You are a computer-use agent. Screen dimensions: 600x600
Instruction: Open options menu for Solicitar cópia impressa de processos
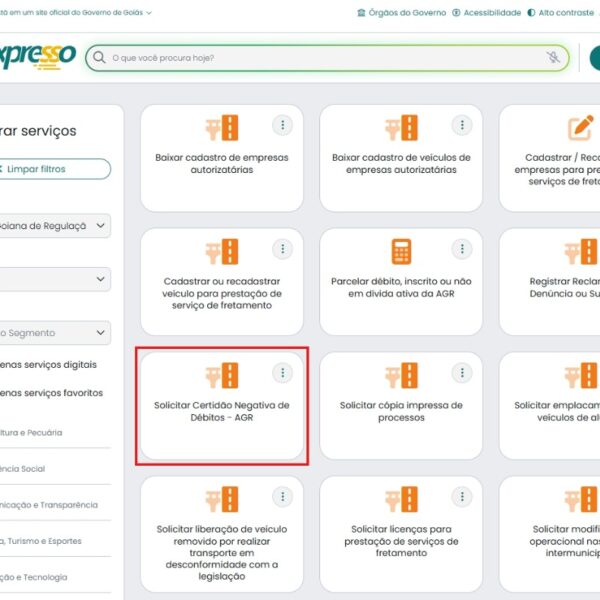click(462, 373)
